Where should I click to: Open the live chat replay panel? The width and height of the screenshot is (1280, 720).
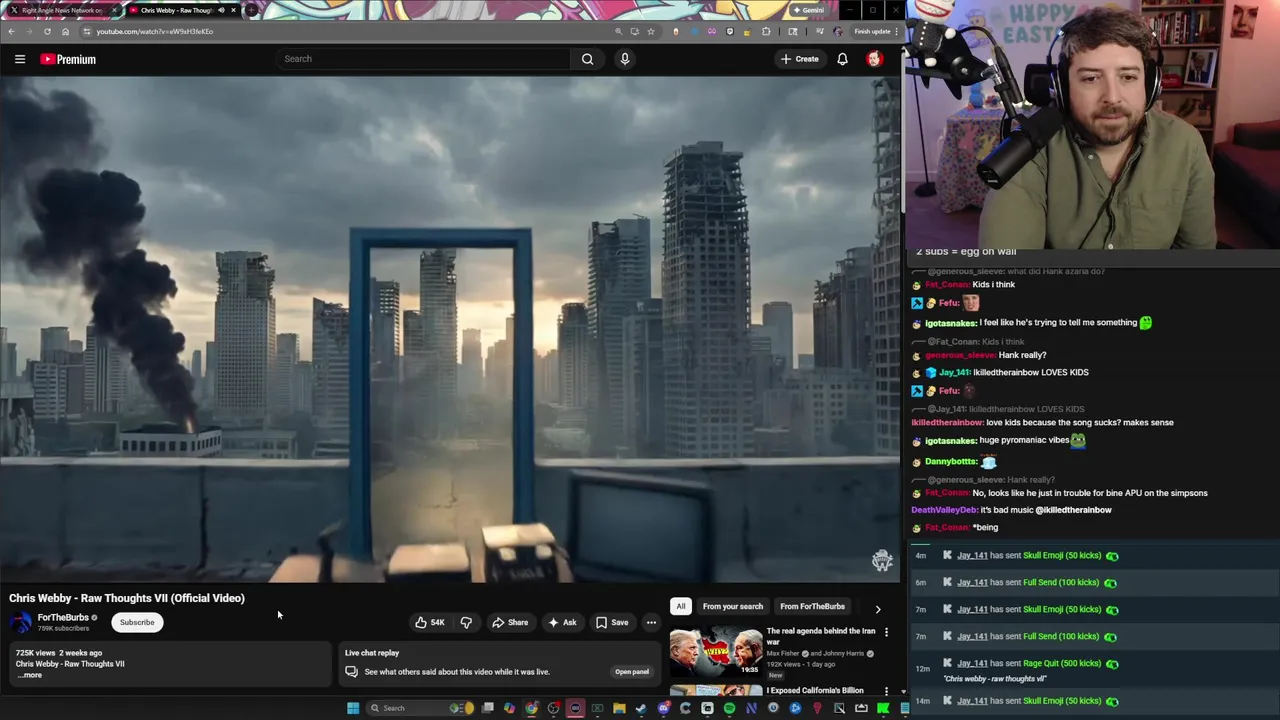click(x=632, y=672)
